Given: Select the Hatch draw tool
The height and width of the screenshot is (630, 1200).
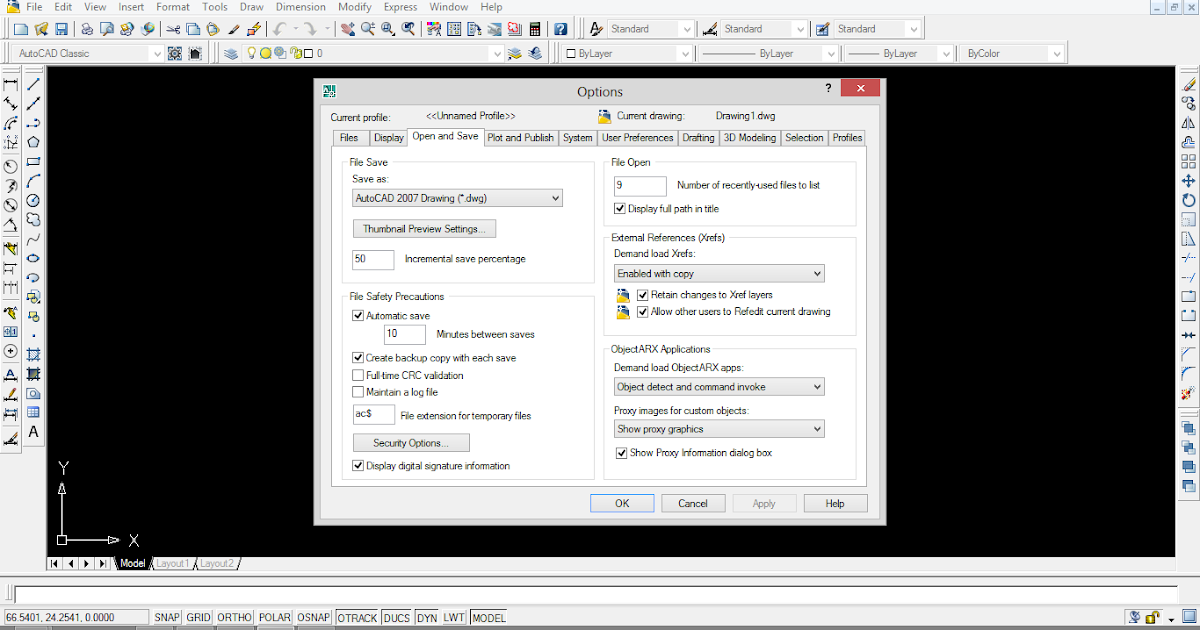Looking at the screenshot, I should coord(33,354).
